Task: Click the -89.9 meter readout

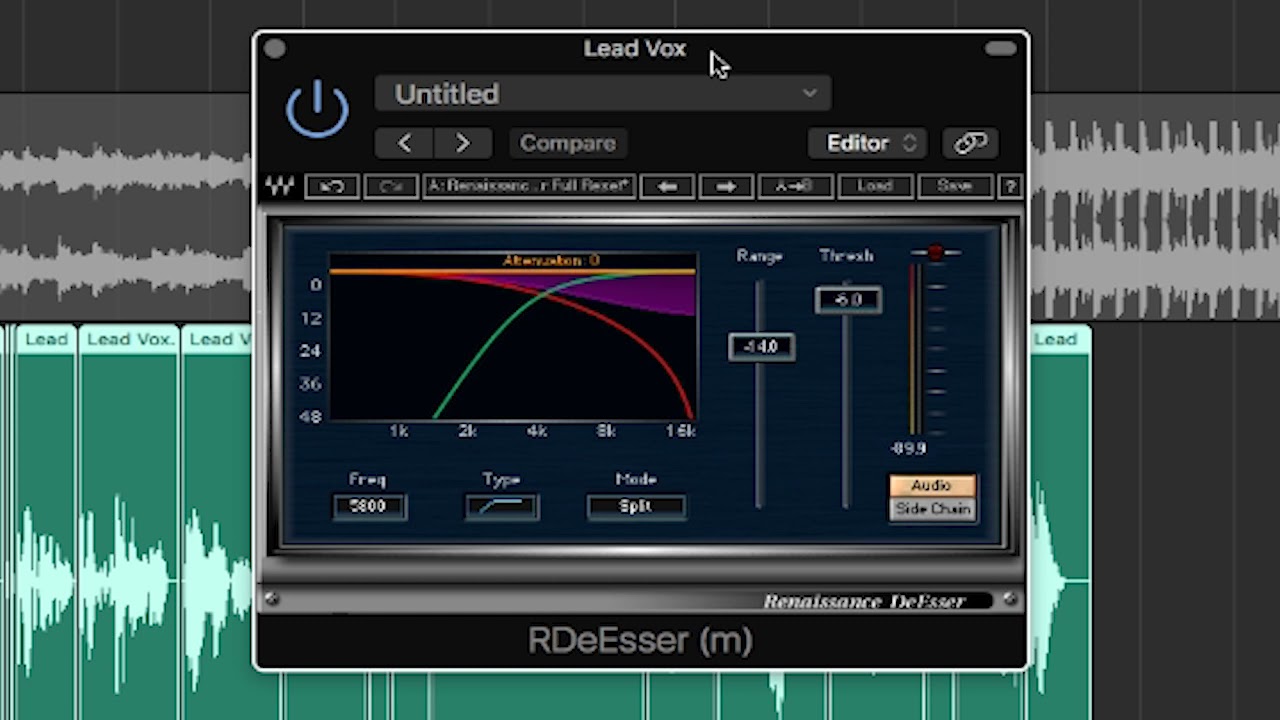Action: coord(908,449)
